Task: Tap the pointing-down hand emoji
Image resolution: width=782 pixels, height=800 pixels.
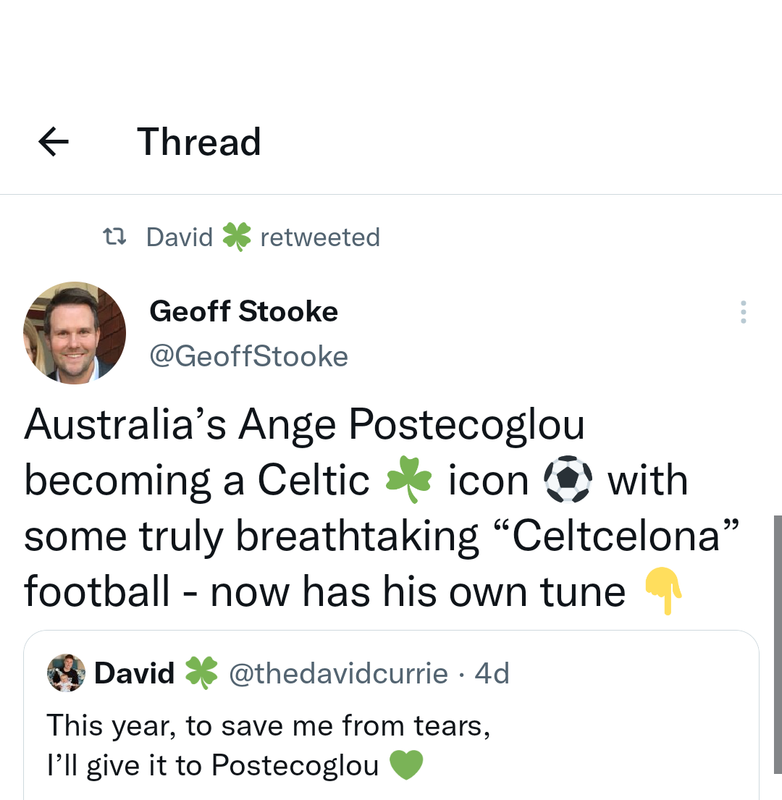Action: tap(663, 591)
